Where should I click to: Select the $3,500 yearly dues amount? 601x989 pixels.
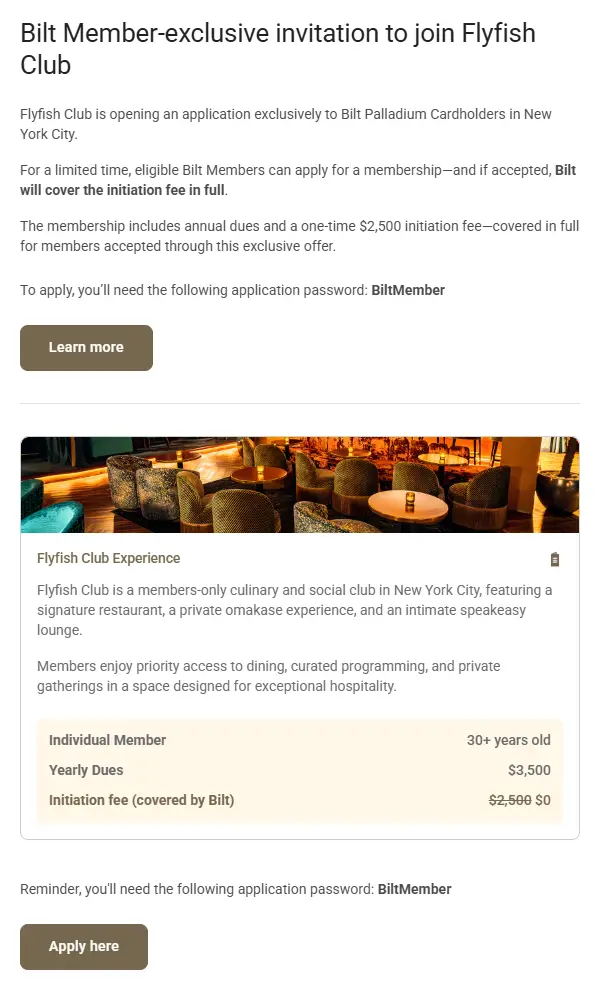[529, 770]
